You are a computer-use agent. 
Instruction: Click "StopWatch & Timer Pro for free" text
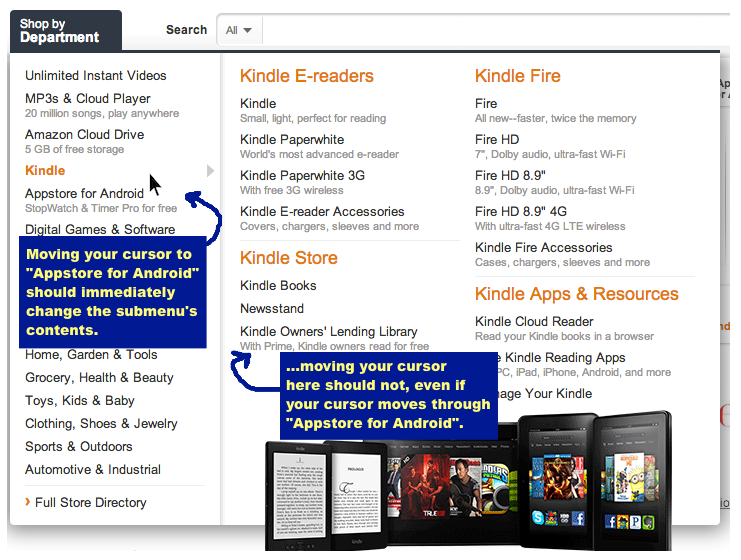coord(101,208)
